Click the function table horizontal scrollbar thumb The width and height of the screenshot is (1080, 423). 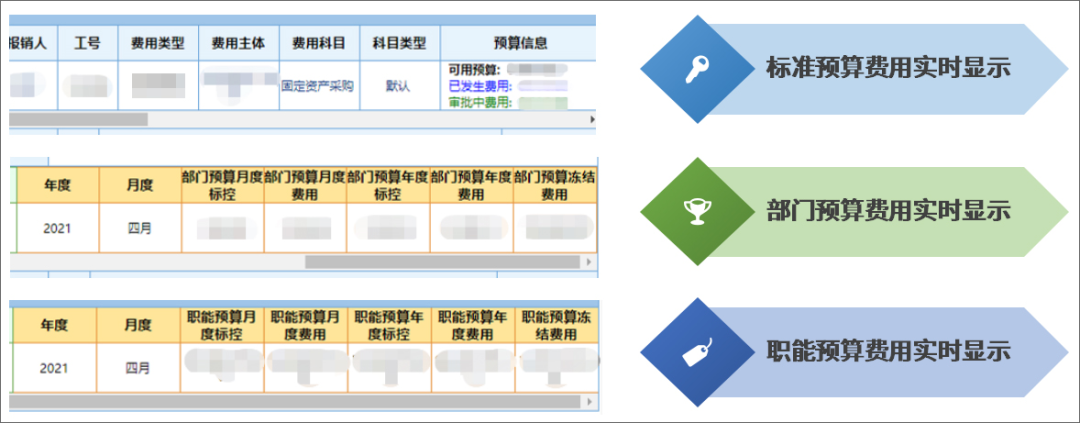294,401
